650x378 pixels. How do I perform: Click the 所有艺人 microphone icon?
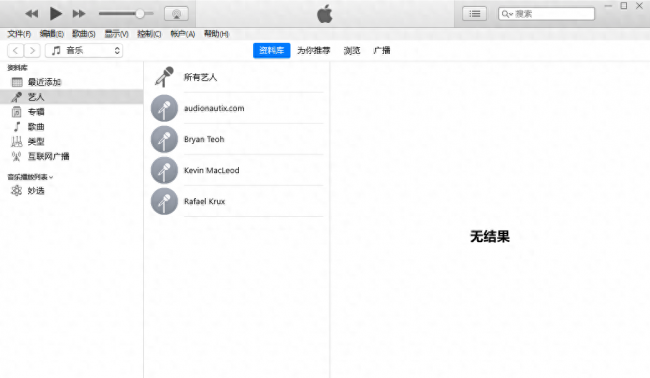tap(164, 77)
